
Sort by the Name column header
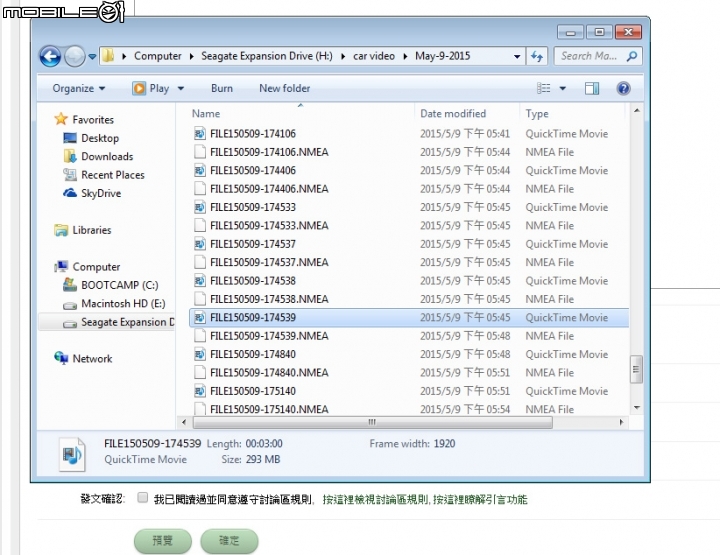[x=206, y=113]
